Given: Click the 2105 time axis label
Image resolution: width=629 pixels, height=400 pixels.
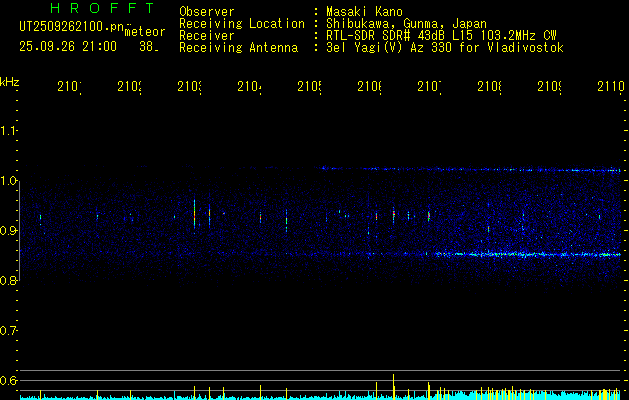Looking at the screenshot, I should 309,86.
